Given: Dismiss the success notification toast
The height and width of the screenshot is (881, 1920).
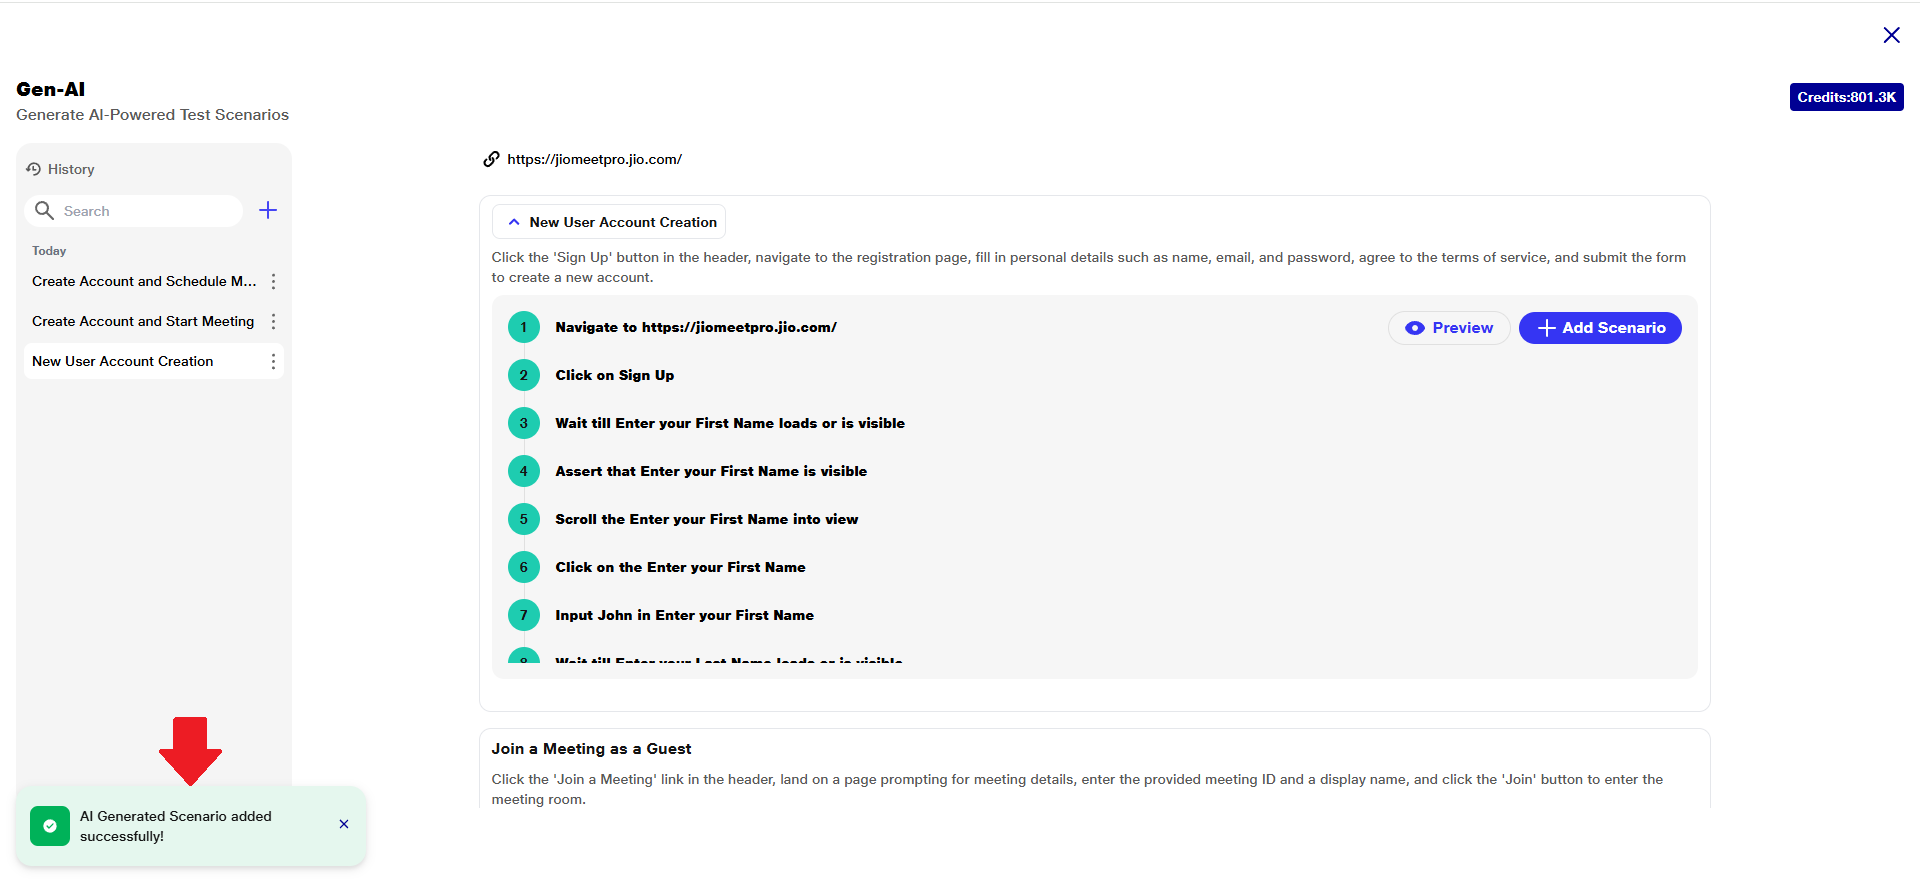Looking at the screenshot, I should point(344,825).
